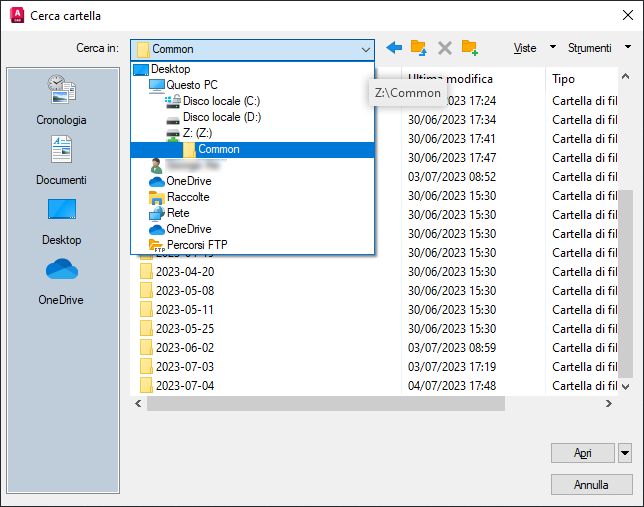Create new folder icon
Screen dimensions: 644x507
(469, 48)
